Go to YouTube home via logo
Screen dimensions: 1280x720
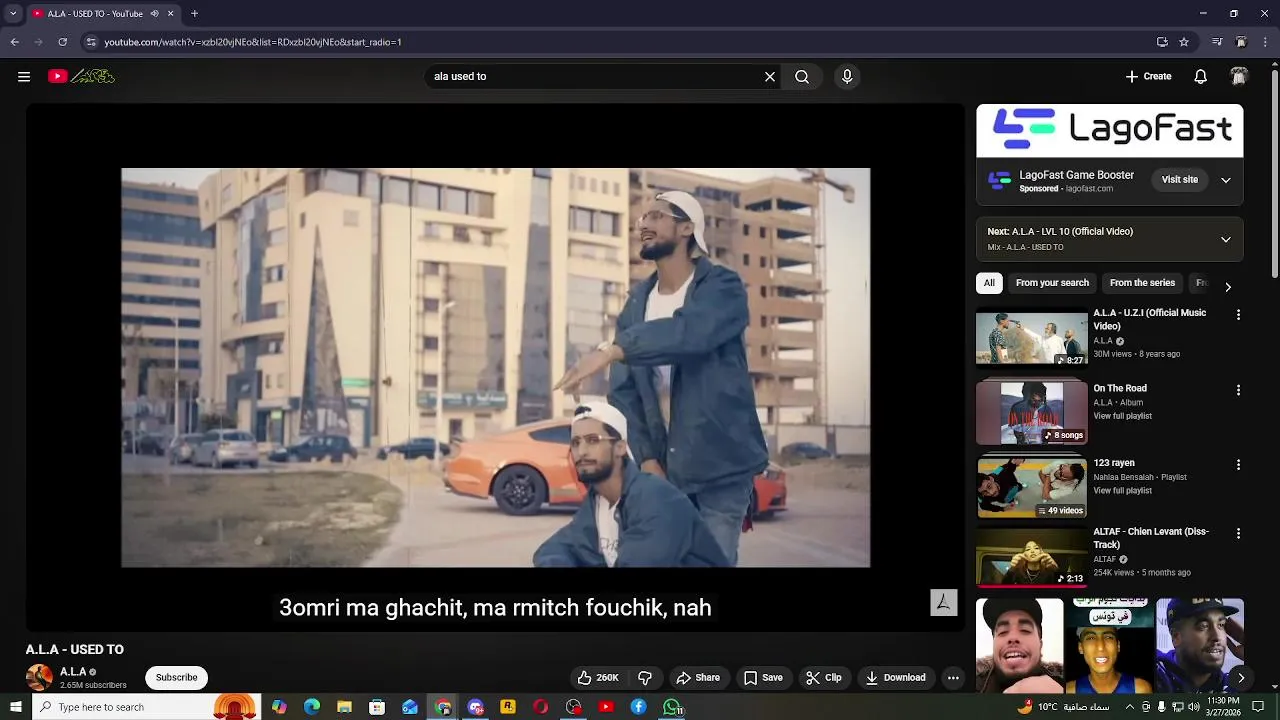point(82,76)
